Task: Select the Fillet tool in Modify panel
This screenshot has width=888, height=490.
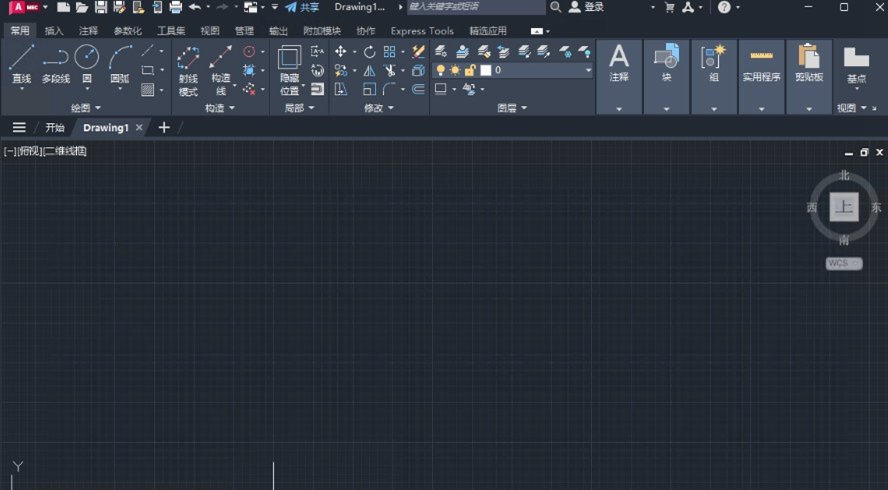Action: 389,89
